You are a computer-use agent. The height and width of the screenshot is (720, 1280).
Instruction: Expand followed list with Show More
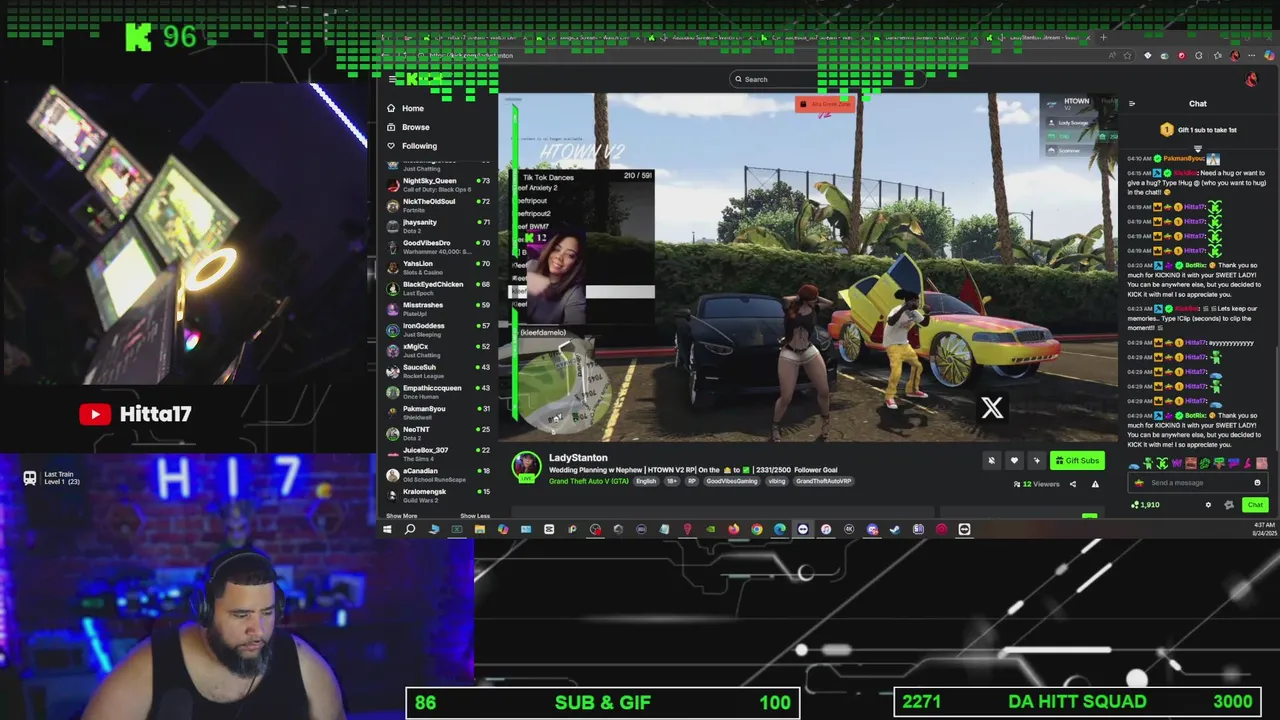[402, 516]
